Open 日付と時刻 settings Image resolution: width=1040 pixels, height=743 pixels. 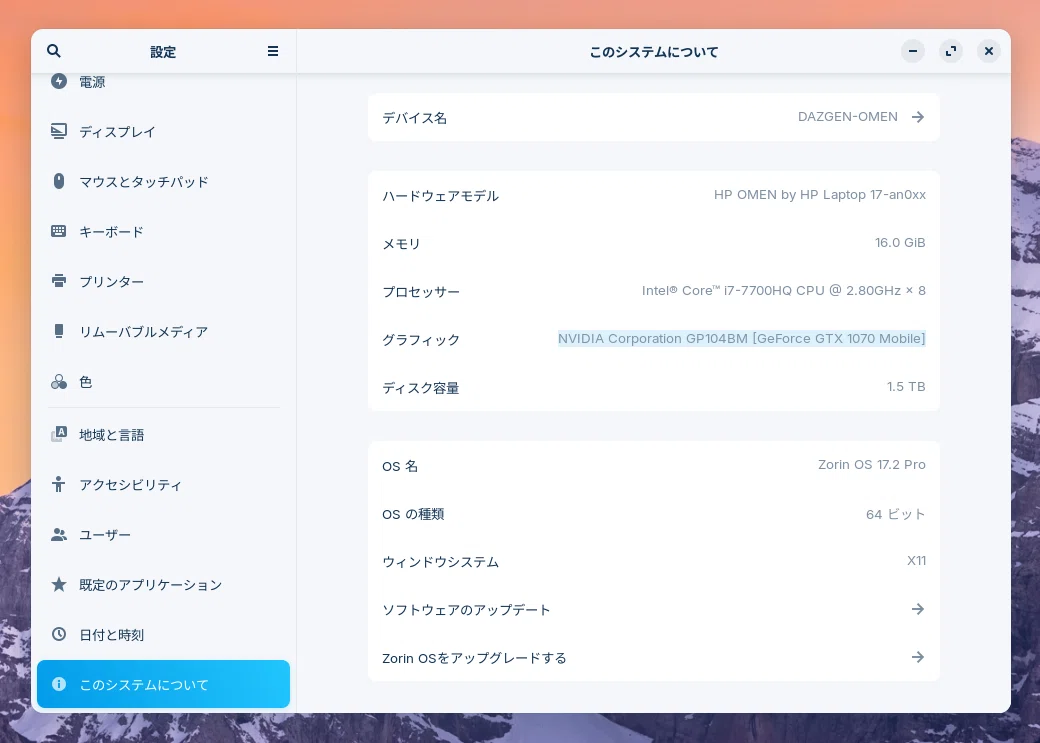tap(163, 635)
